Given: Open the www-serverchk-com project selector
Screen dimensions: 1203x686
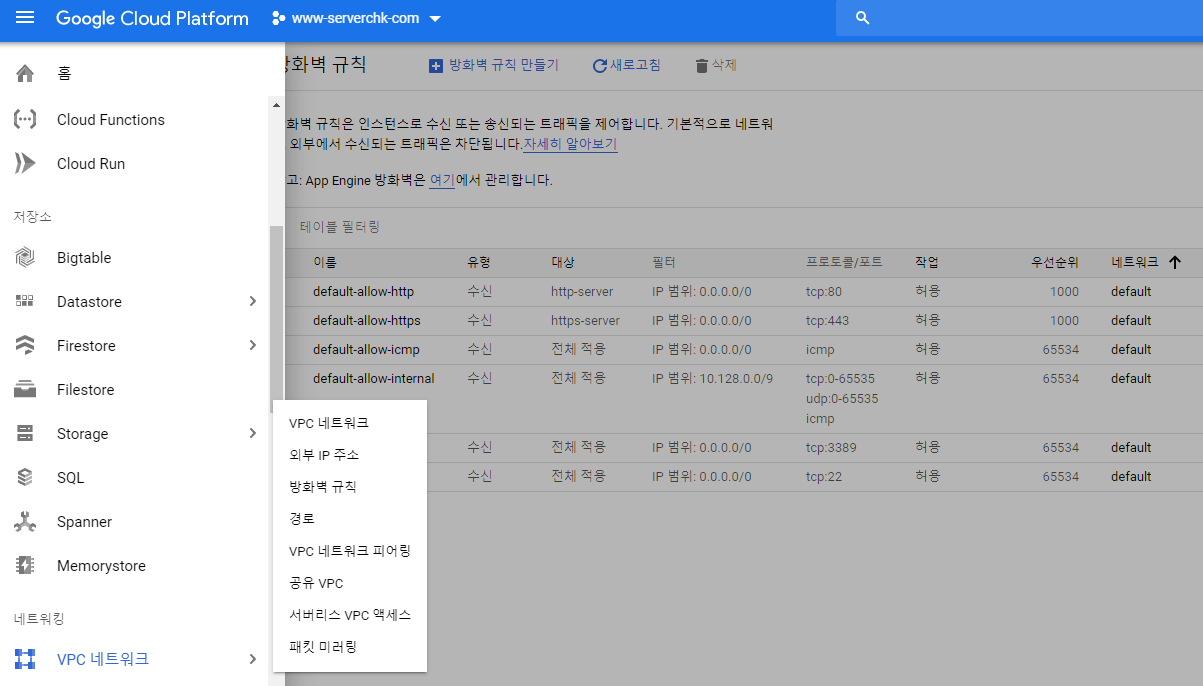Looking at the screenshot, I should (x=355, y=19).
